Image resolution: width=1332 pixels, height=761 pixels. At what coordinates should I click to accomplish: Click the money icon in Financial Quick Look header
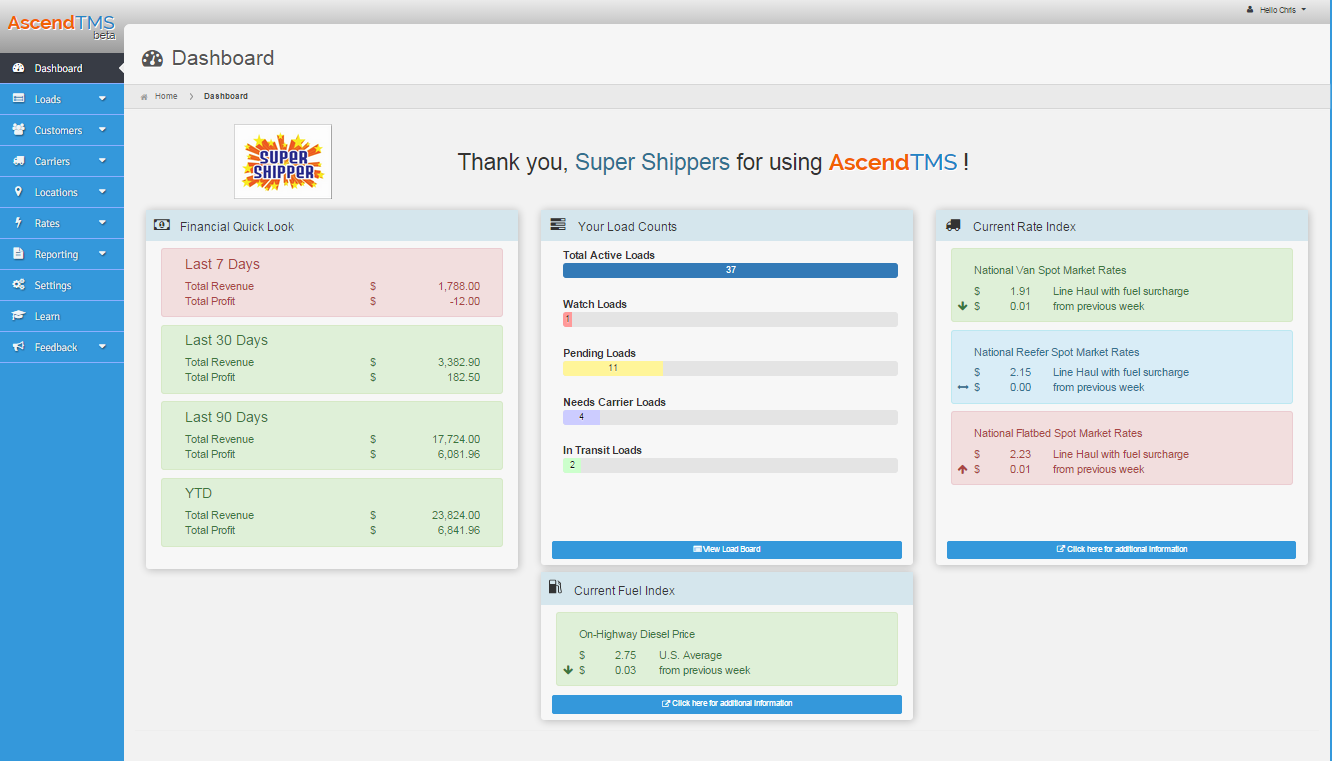[162, 225]
